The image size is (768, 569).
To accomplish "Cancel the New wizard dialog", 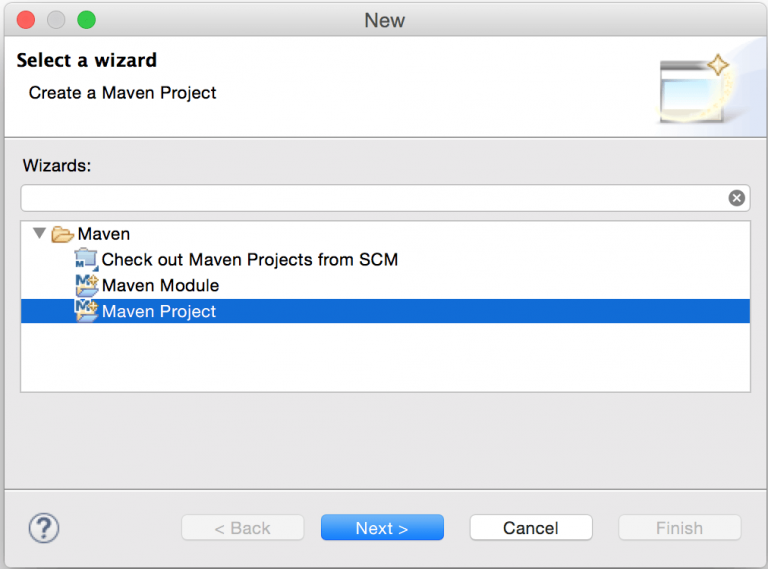I will [531, 528].
